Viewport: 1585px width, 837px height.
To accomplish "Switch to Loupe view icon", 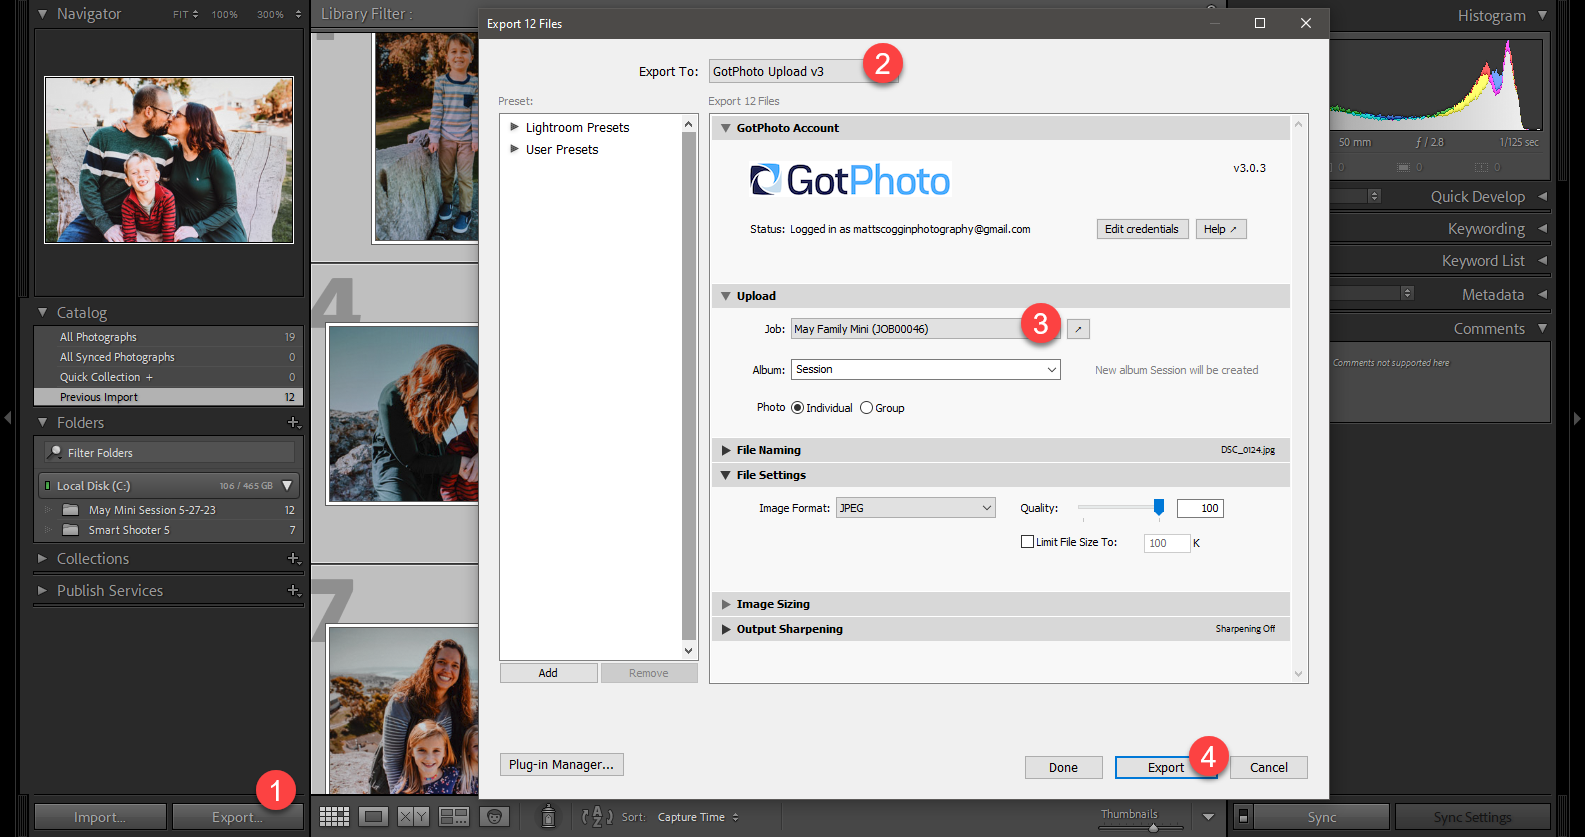I will [374, 817].
